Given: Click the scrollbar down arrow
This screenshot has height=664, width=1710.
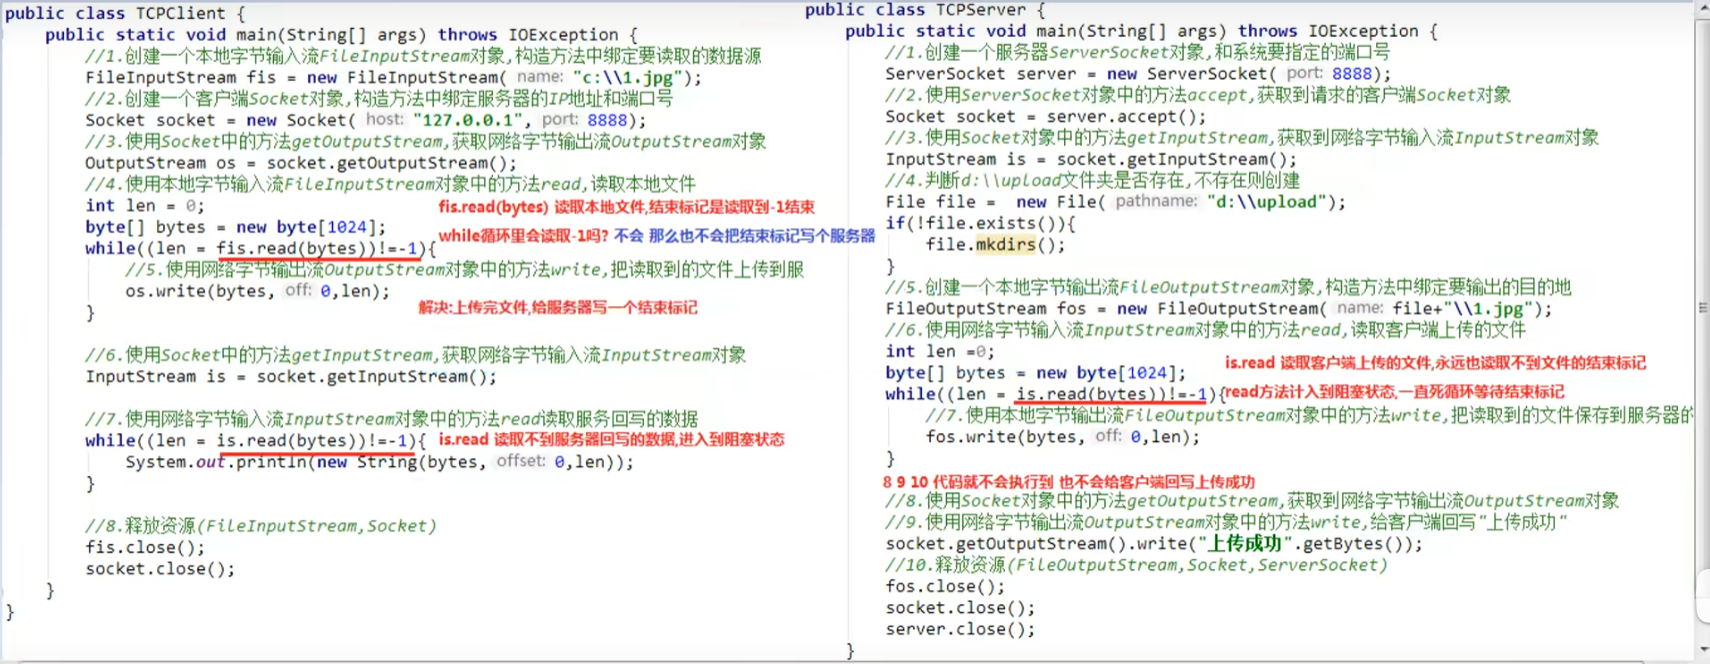Looking at the screenshot, I should (x=1703, y=650).
